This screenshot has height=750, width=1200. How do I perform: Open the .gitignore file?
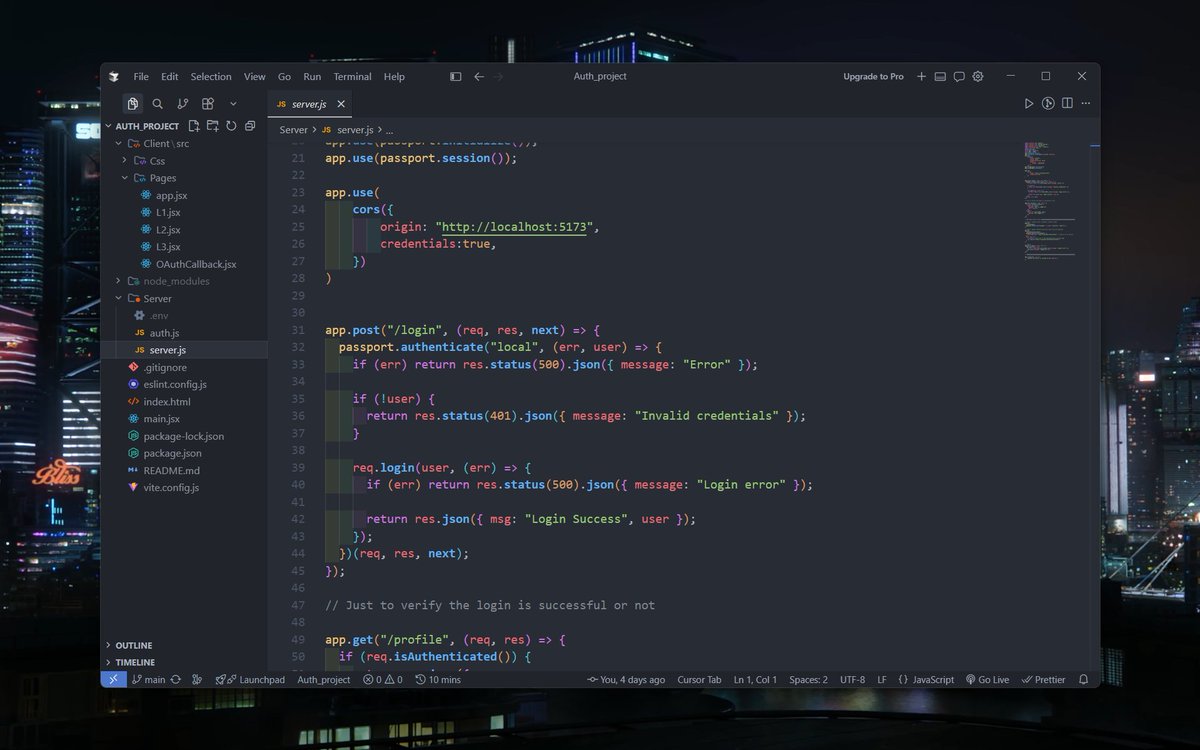[165, 367]
